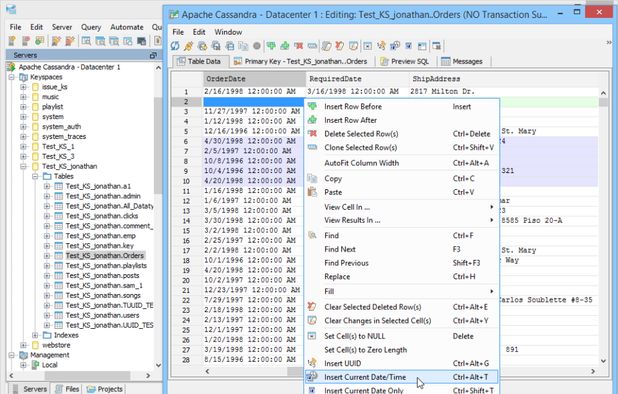618x394 pixels.
Task: Click cell "2817 Milton Dr." in ShipAddress
Action: pyautogui.click(x=503, y=91)
